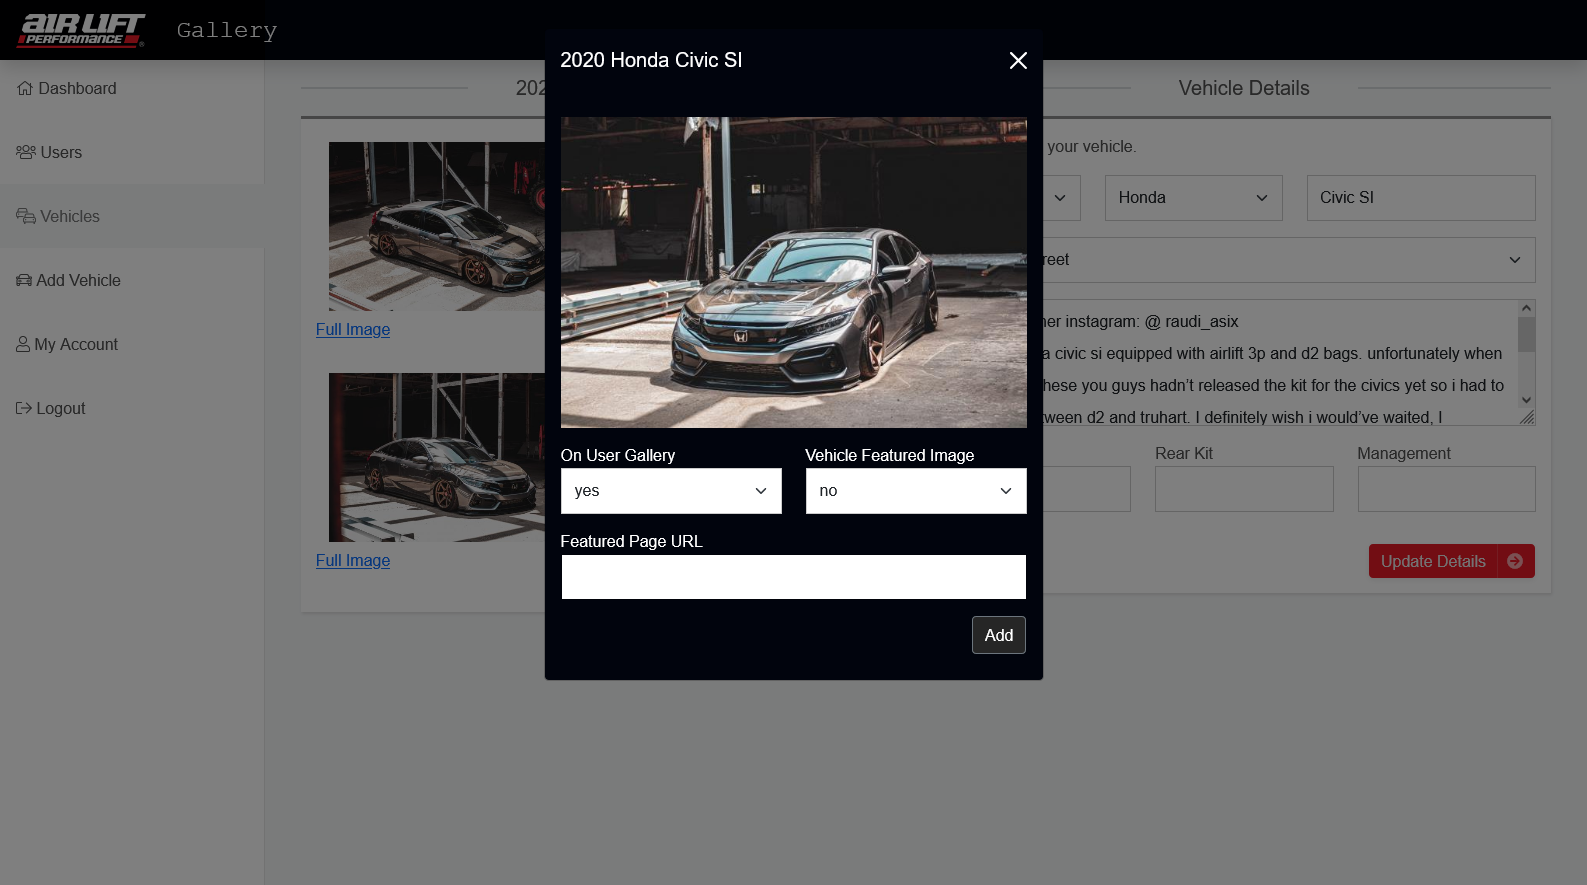Open the vehicle type dropdown ending in 'reet'
Viewport: 1587px width, 885px height.
pos(1289,260)
